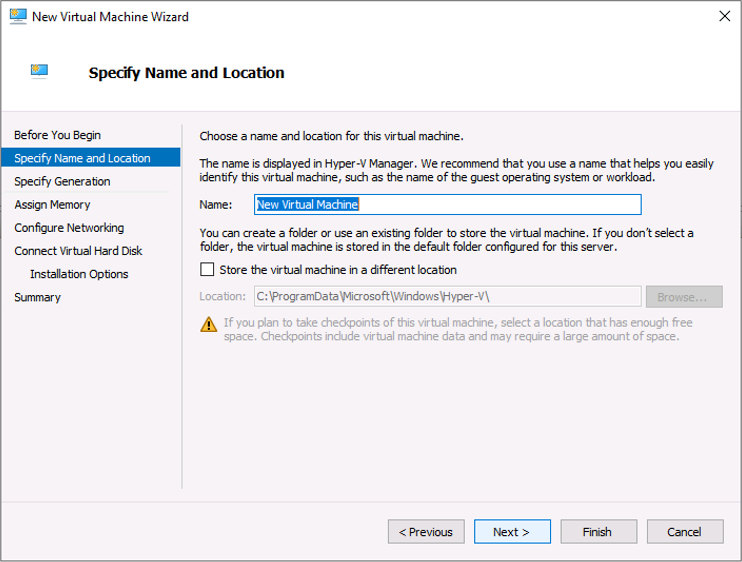Close the New Virtual Machine Wizard window
This screenshot has width=742, height=562.
tap(724, 16)
